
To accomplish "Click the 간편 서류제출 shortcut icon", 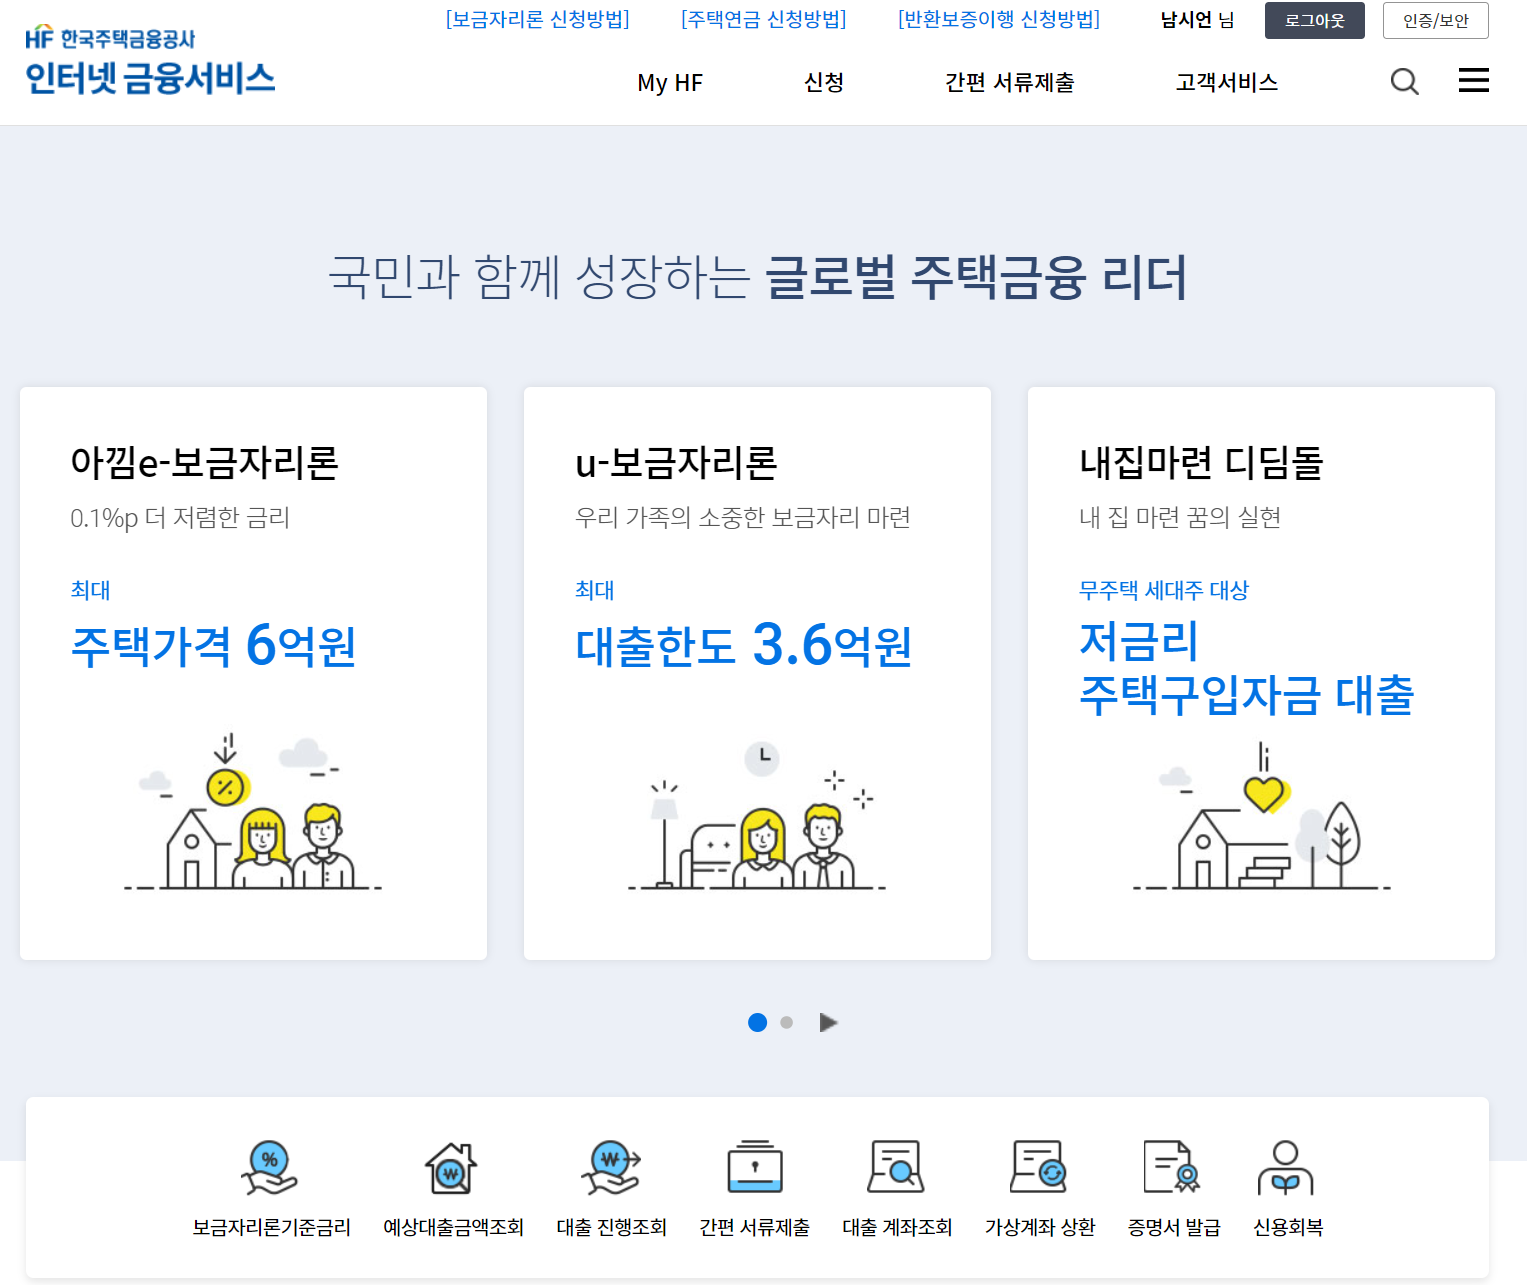I will (755, 1166).
